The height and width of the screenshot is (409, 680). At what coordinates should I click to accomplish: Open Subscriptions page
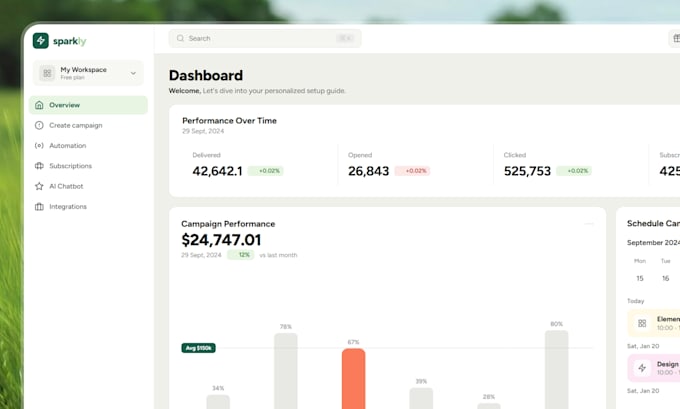pyautogui.click(x=70, y=166)
